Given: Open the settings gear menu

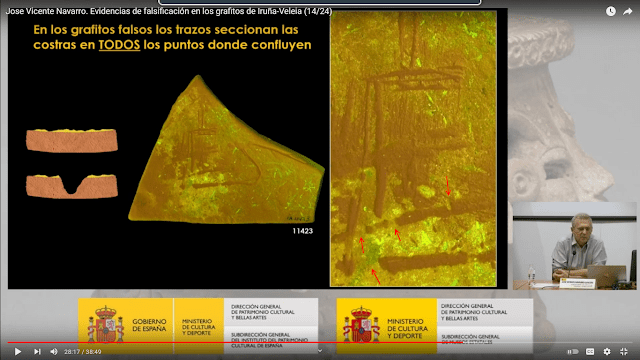Looking at the screenshot, I should coord(607,351).
